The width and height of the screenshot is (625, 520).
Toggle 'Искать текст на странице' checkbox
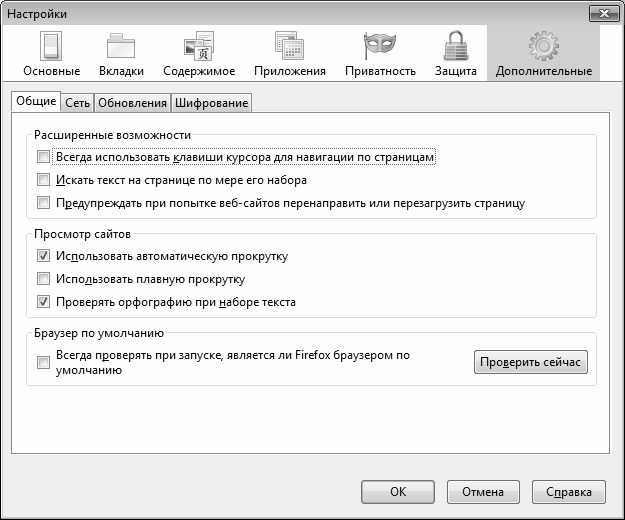(x=43, y=180)
